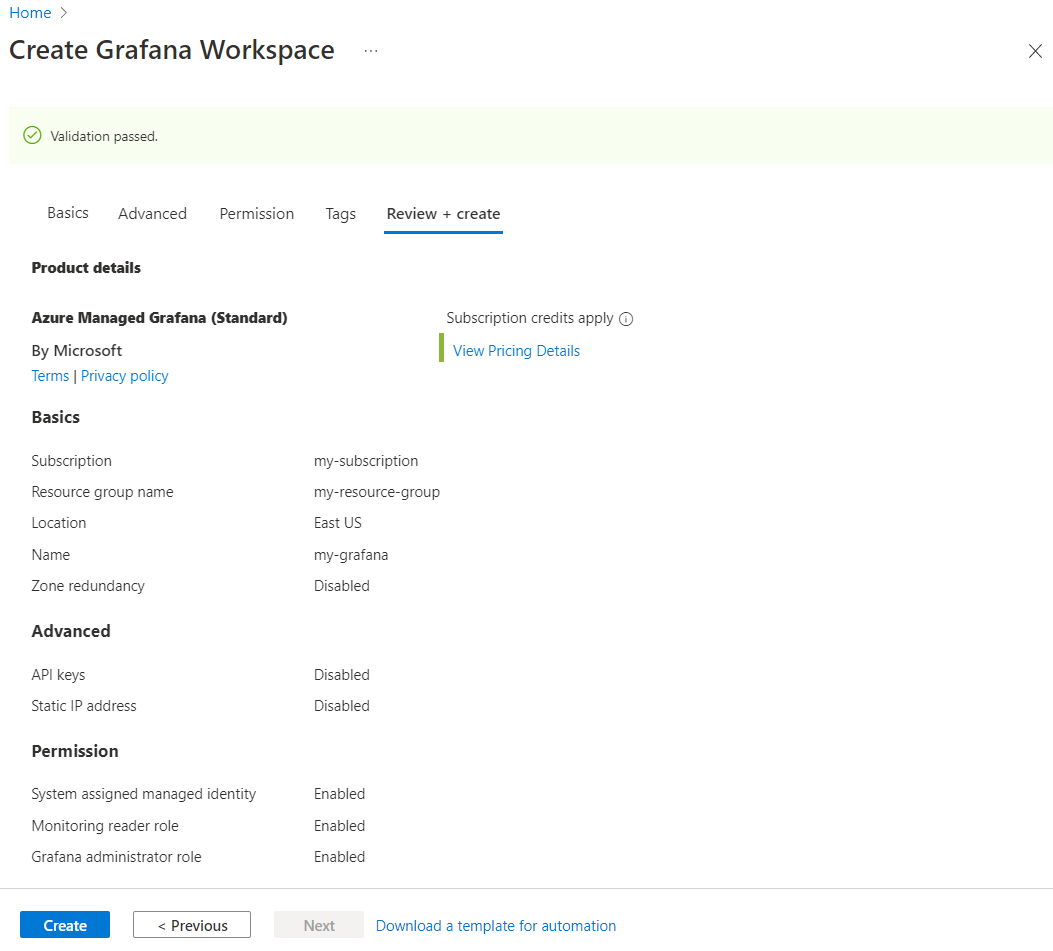The height and width of the screenshot is (951, 1053).
Task: Click 'Azure Managed Grafana (Standard)' title
Action: coord(159,318)
